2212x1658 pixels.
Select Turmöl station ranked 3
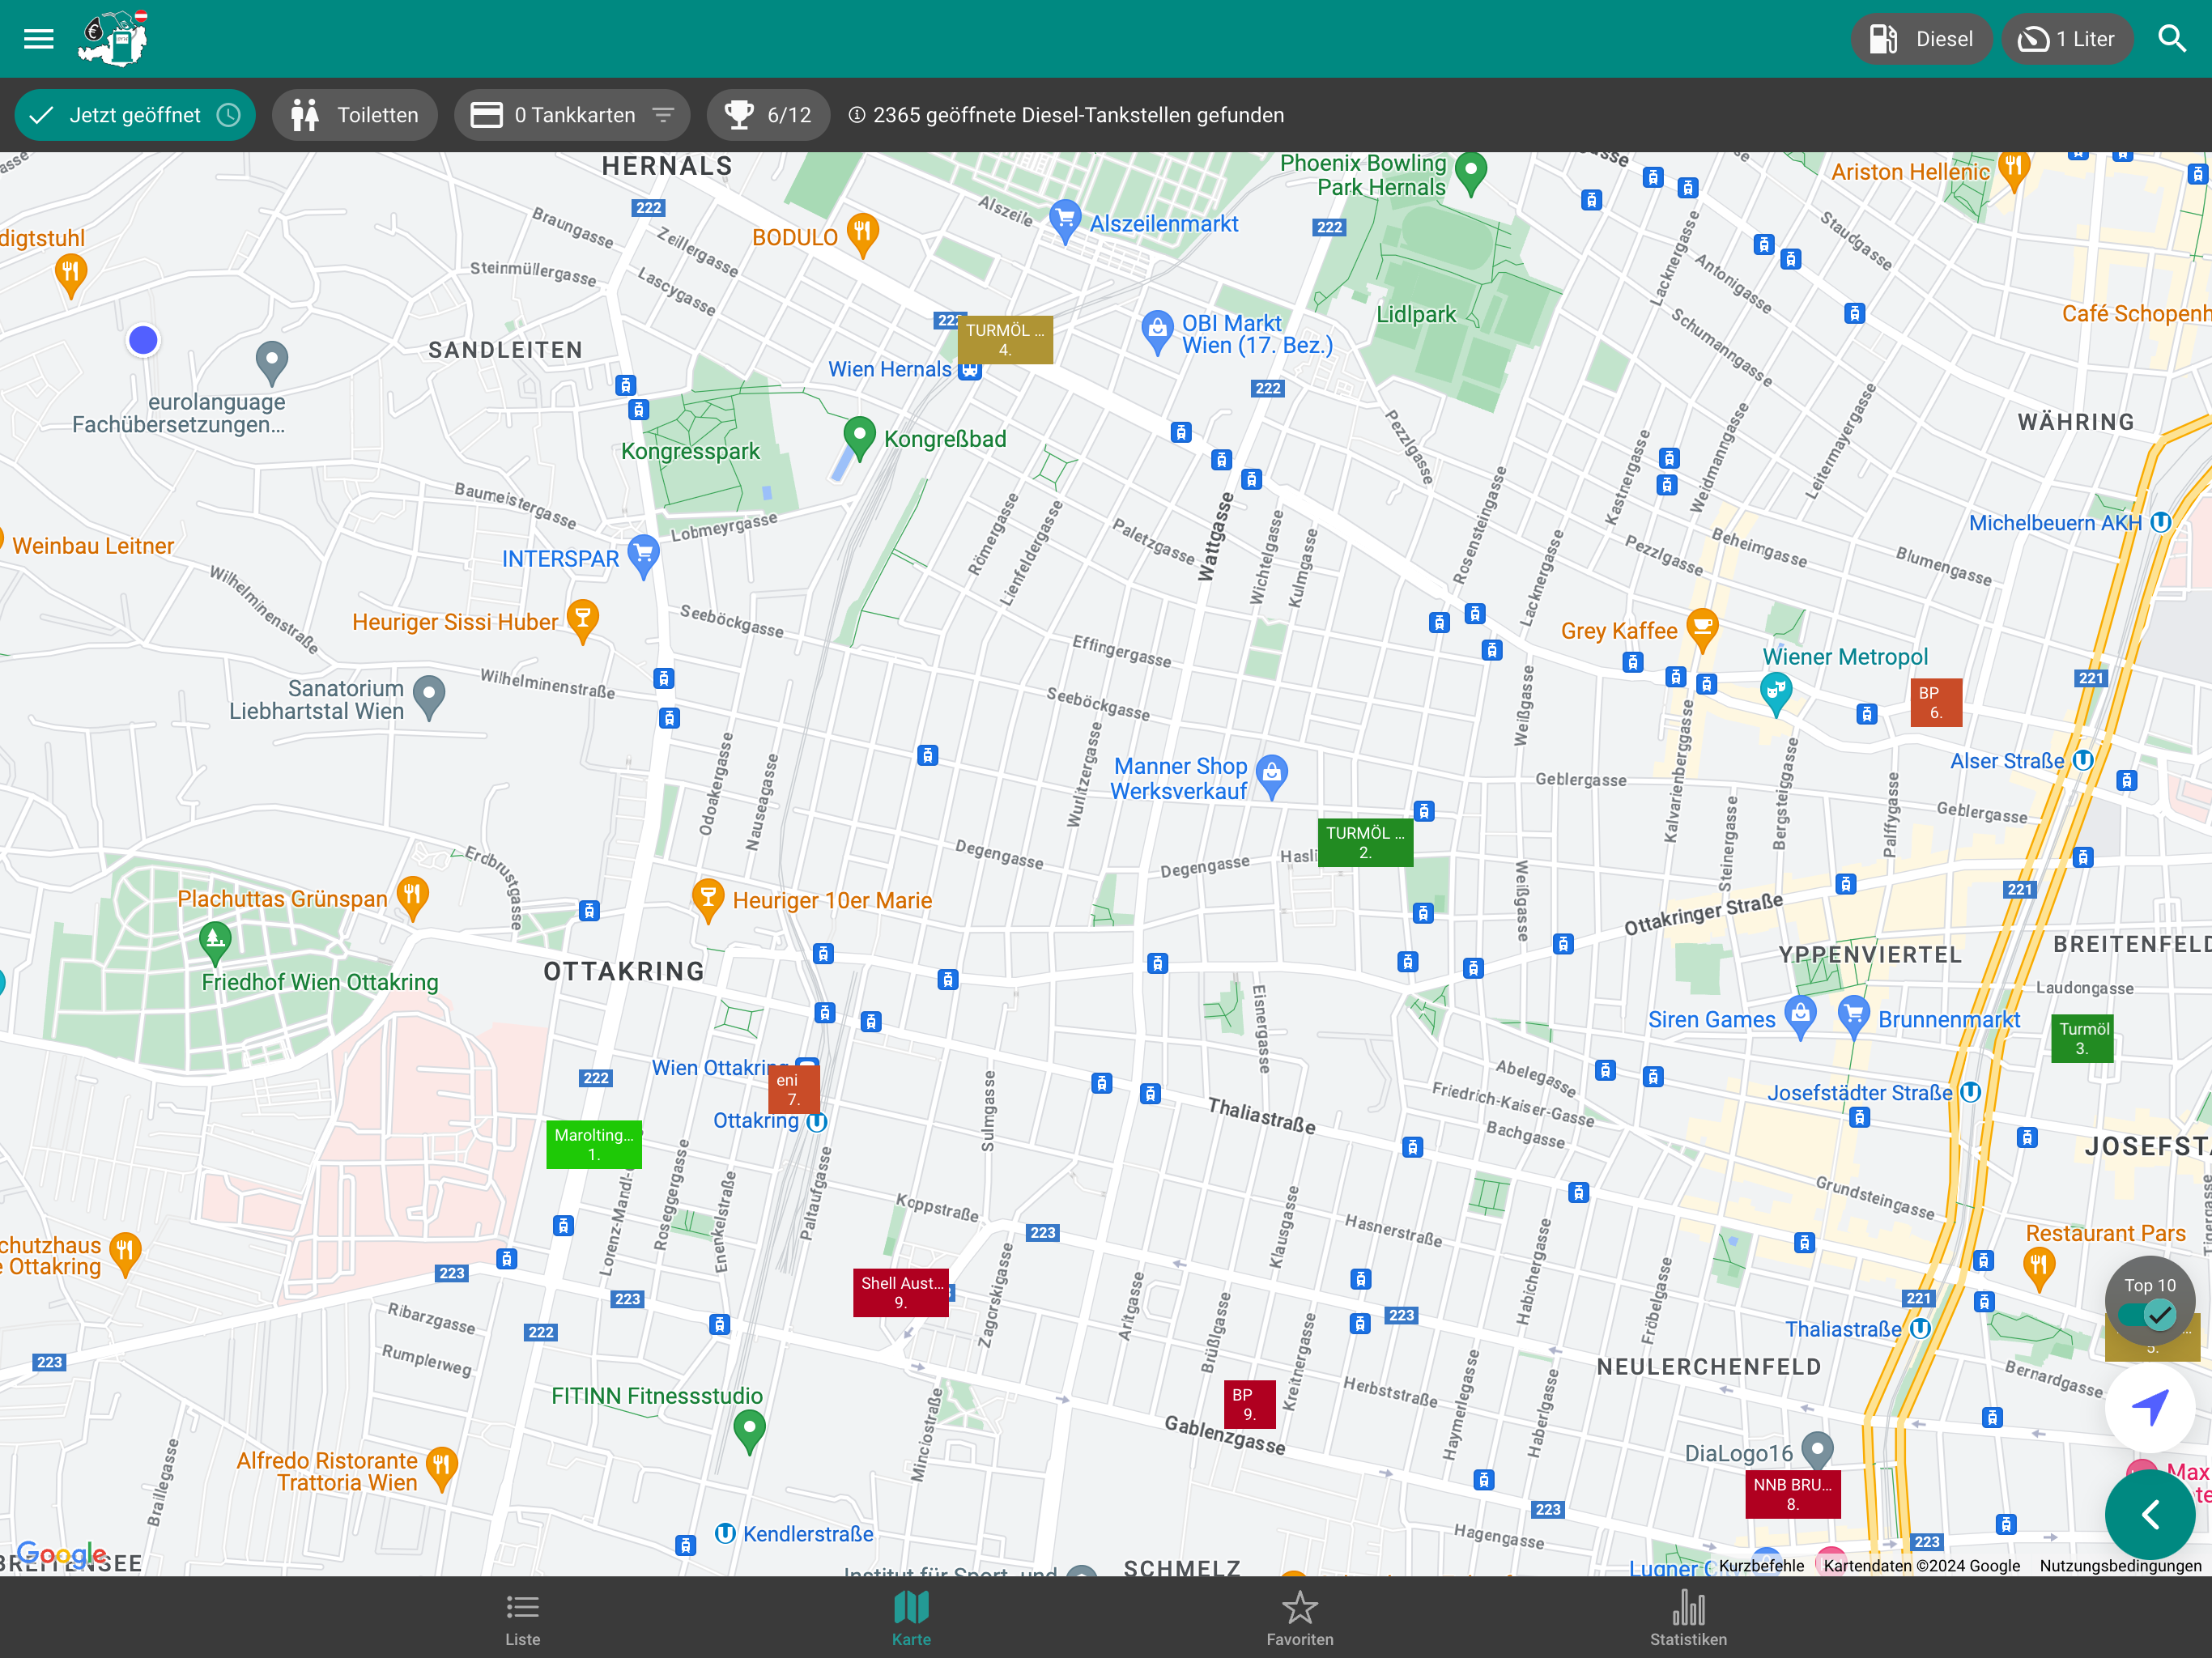(x=2082, y=1038)
